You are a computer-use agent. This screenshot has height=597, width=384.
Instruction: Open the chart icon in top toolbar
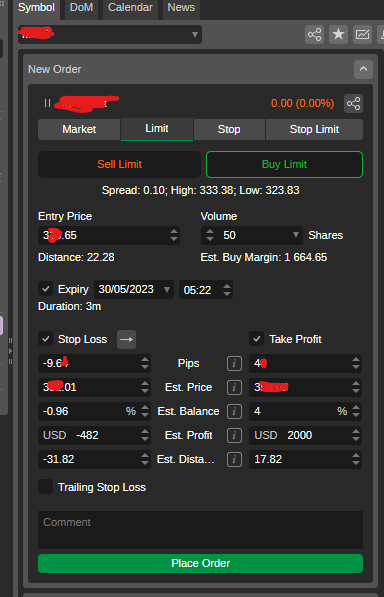click(x=362, y=35)
